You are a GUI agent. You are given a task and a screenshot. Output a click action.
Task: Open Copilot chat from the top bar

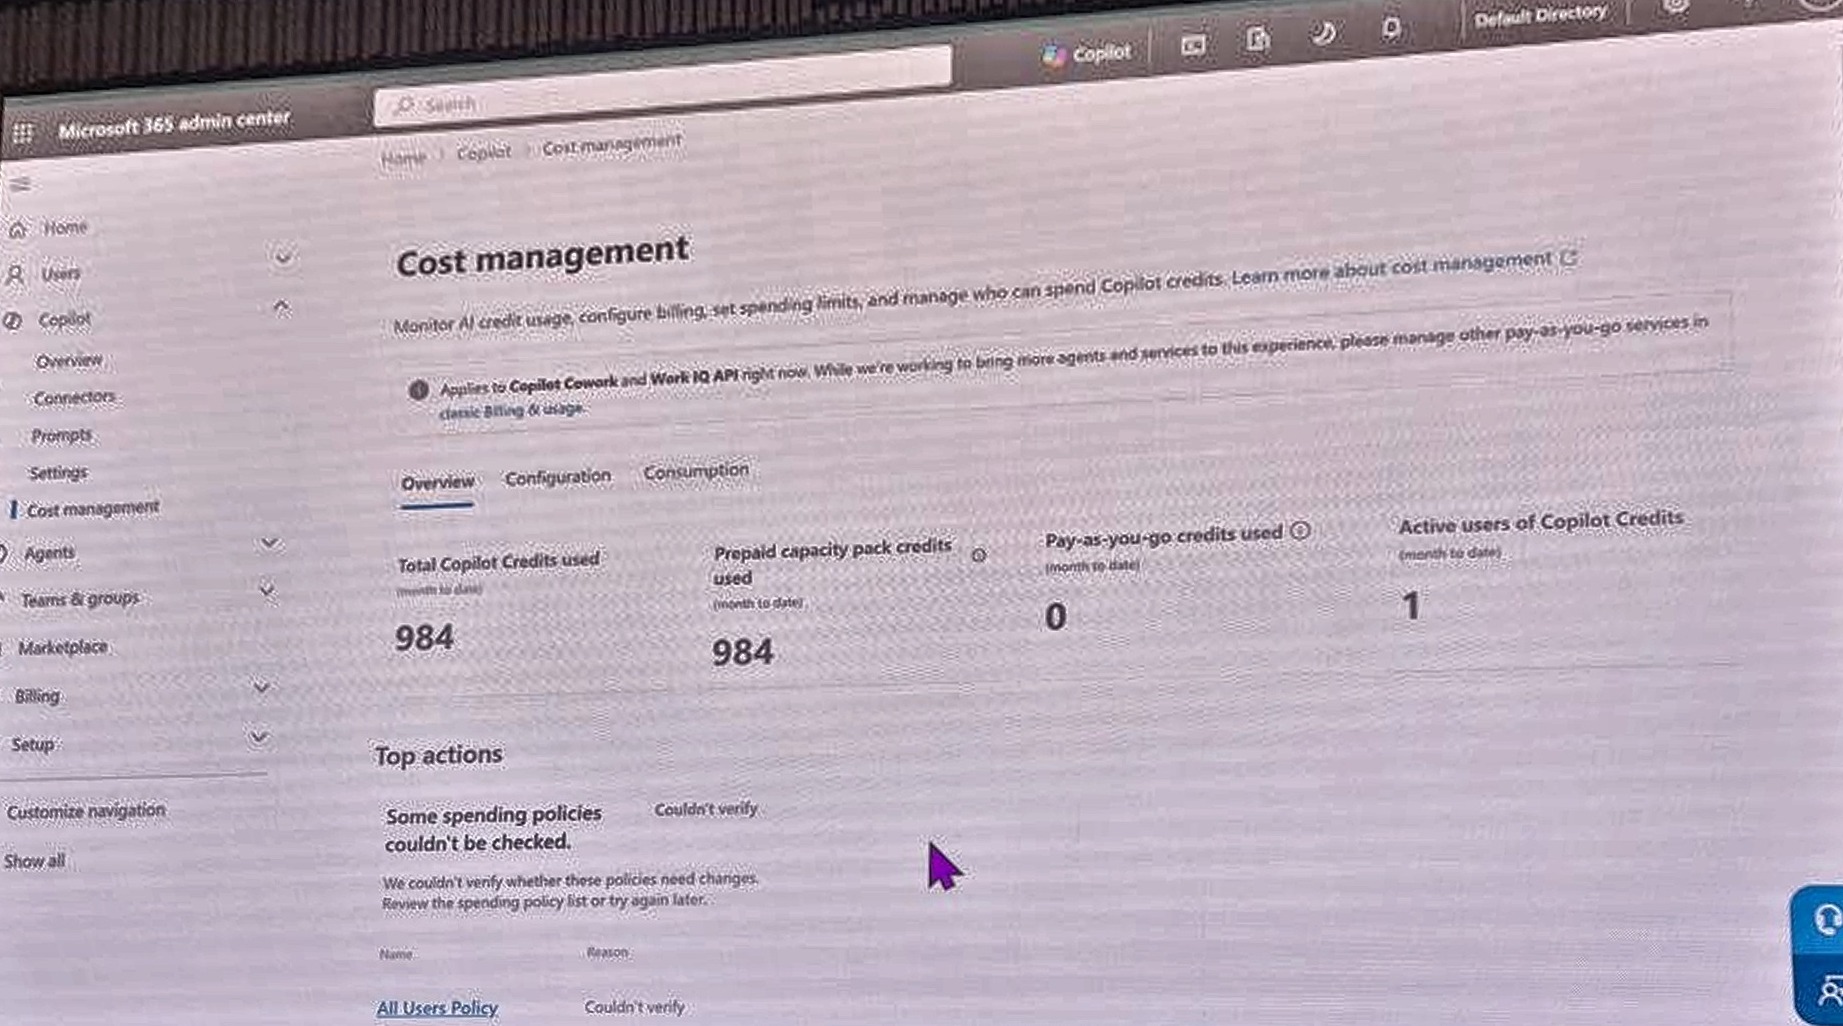click(1086, 54)
